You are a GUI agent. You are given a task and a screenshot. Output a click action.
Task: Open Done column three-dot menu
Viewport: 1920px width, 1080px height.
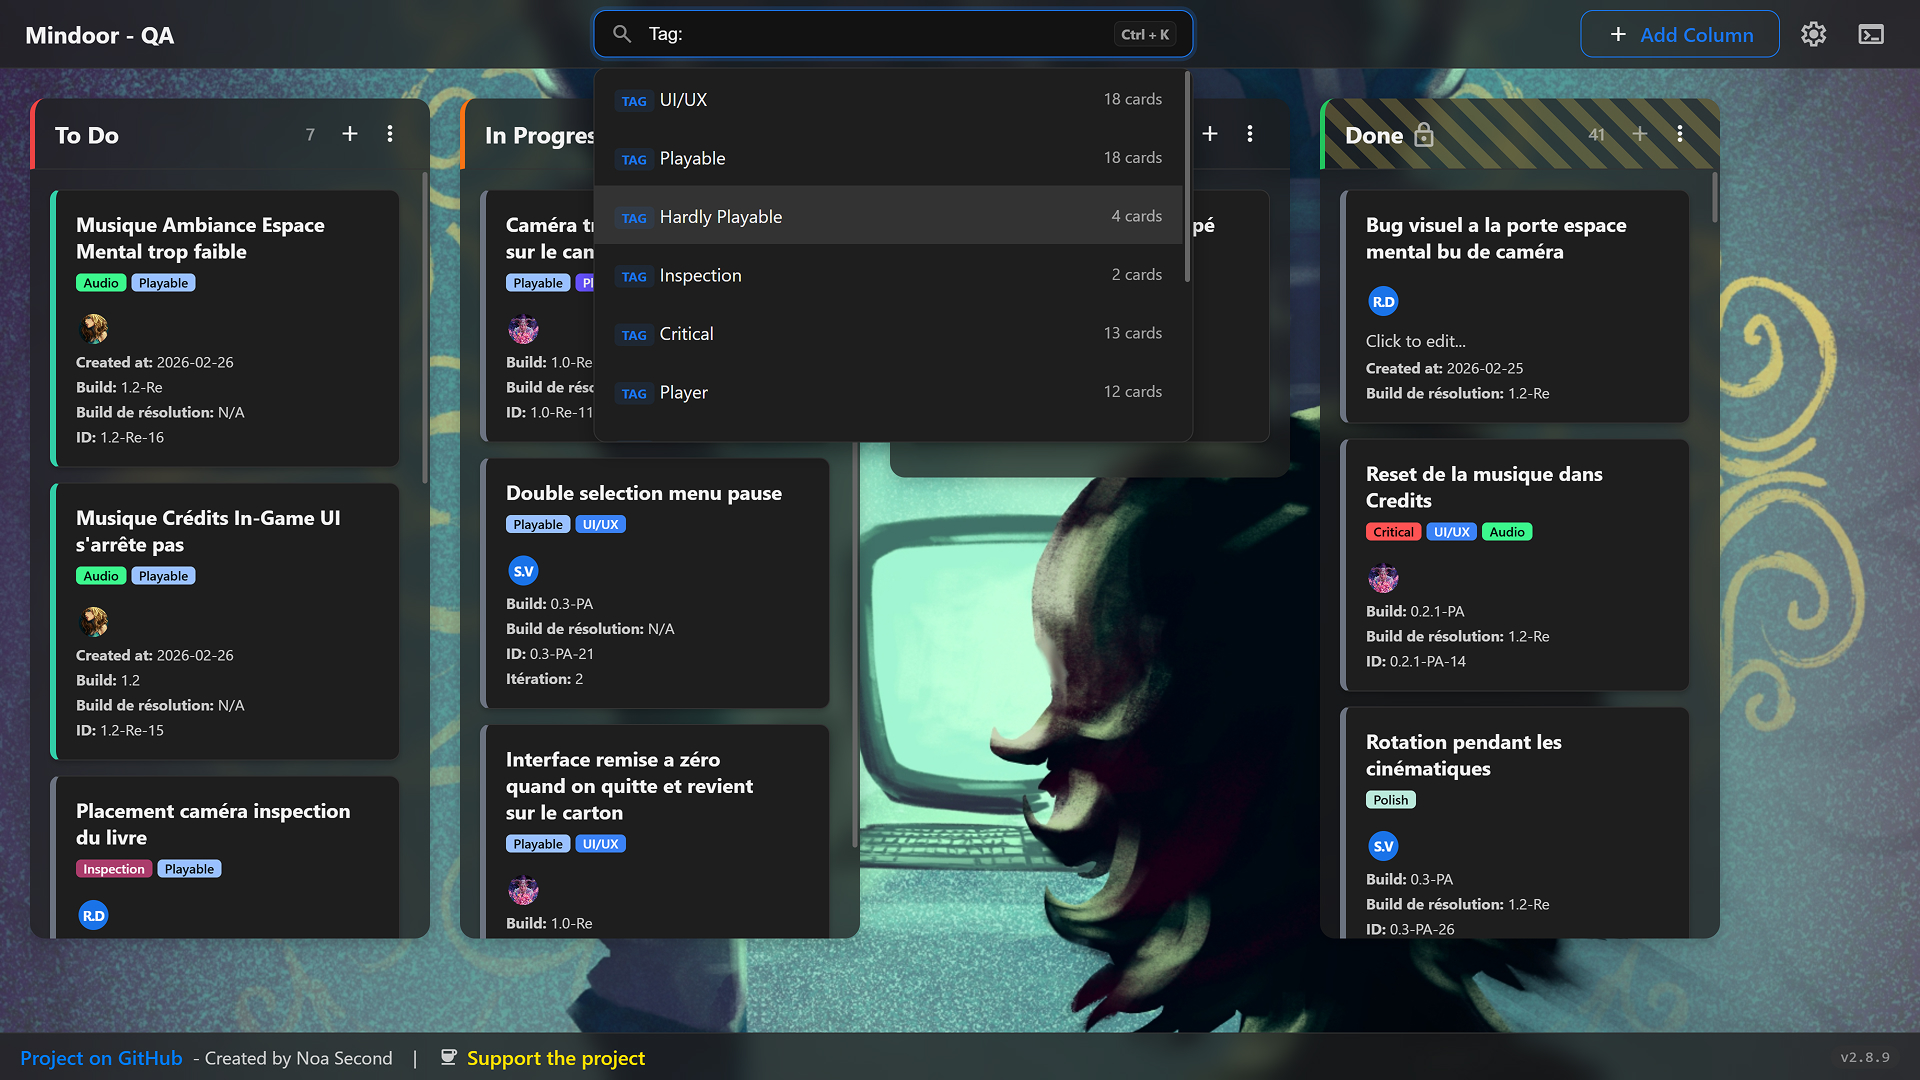pyautogui.click(x=1680, y=134)
